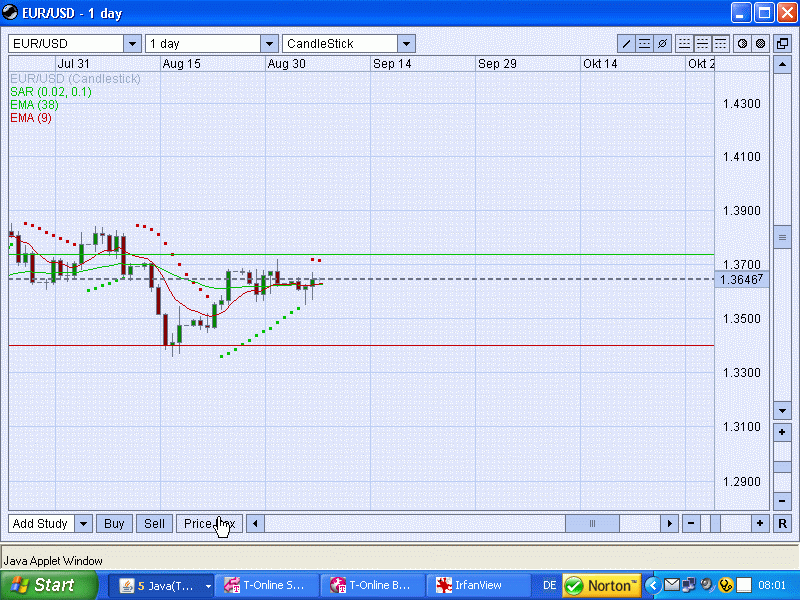
Task: Click the 1 day period combo field
Action: (x=203, y=44)
